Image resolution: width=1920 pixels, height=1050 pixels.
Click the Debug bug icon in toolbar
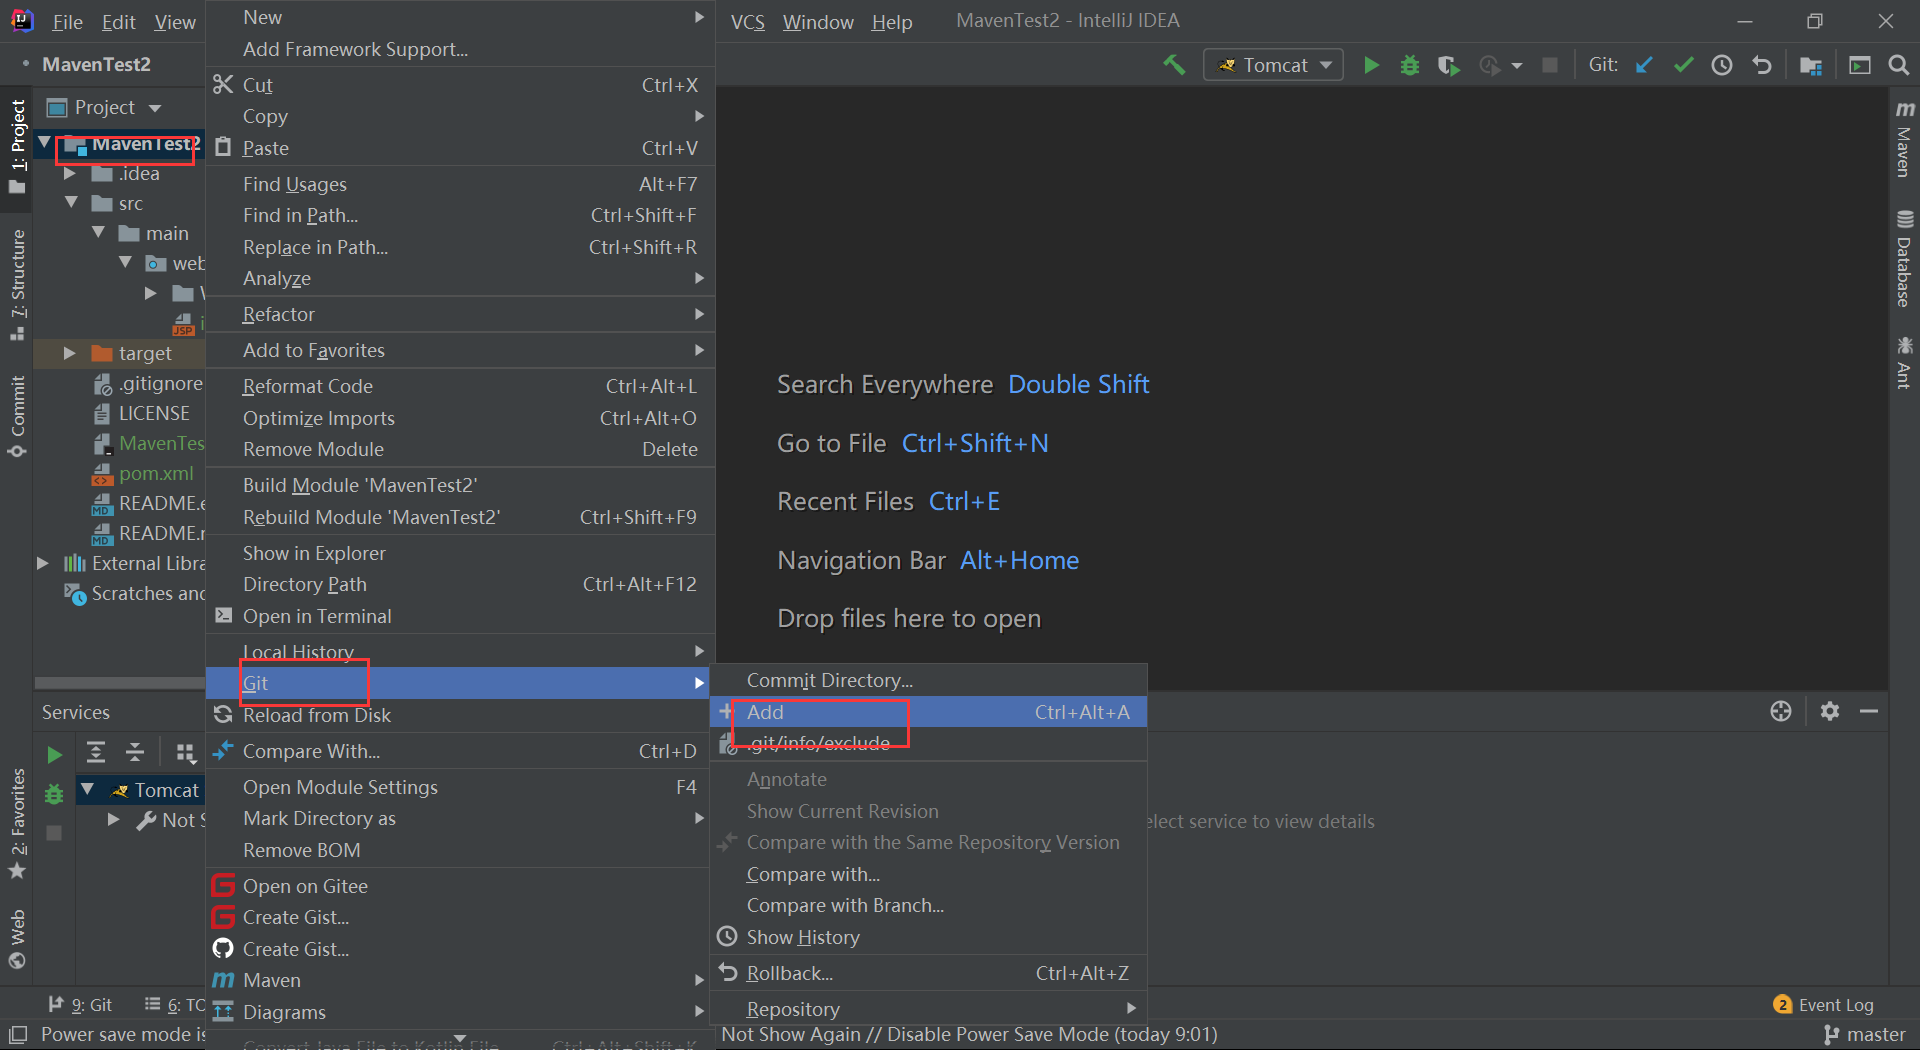[1410, 65]
